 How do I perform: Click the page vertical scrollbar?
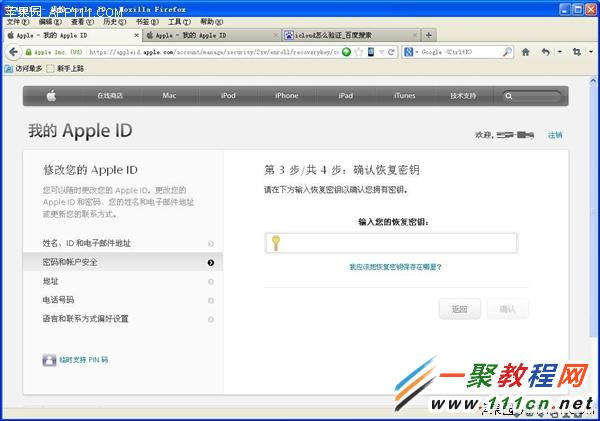[593, 210]
